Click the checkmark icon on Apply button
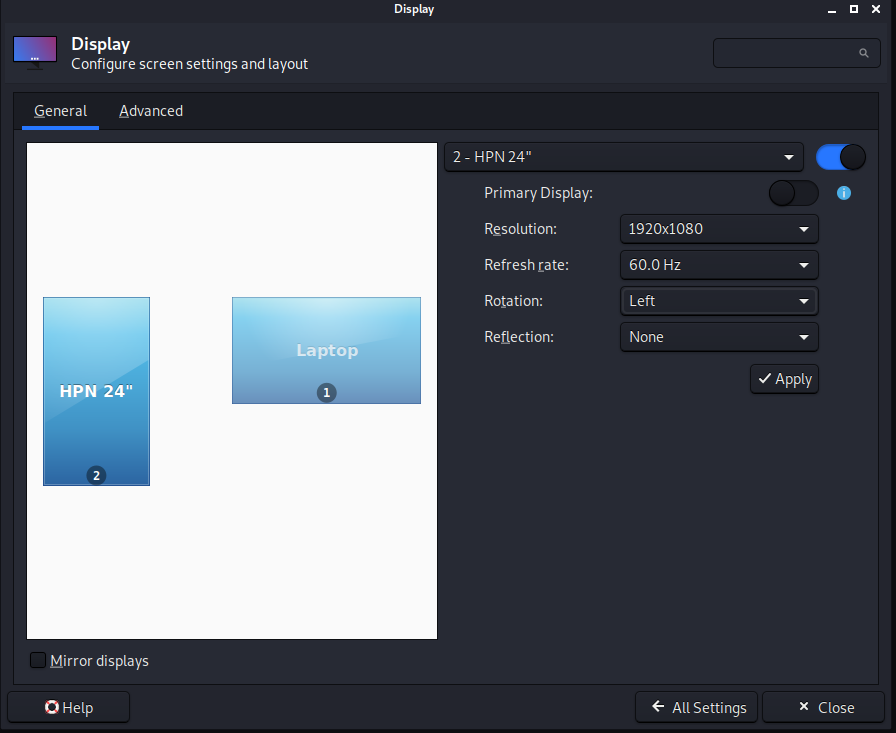896x733 pixels. click(x=764, y=379)
